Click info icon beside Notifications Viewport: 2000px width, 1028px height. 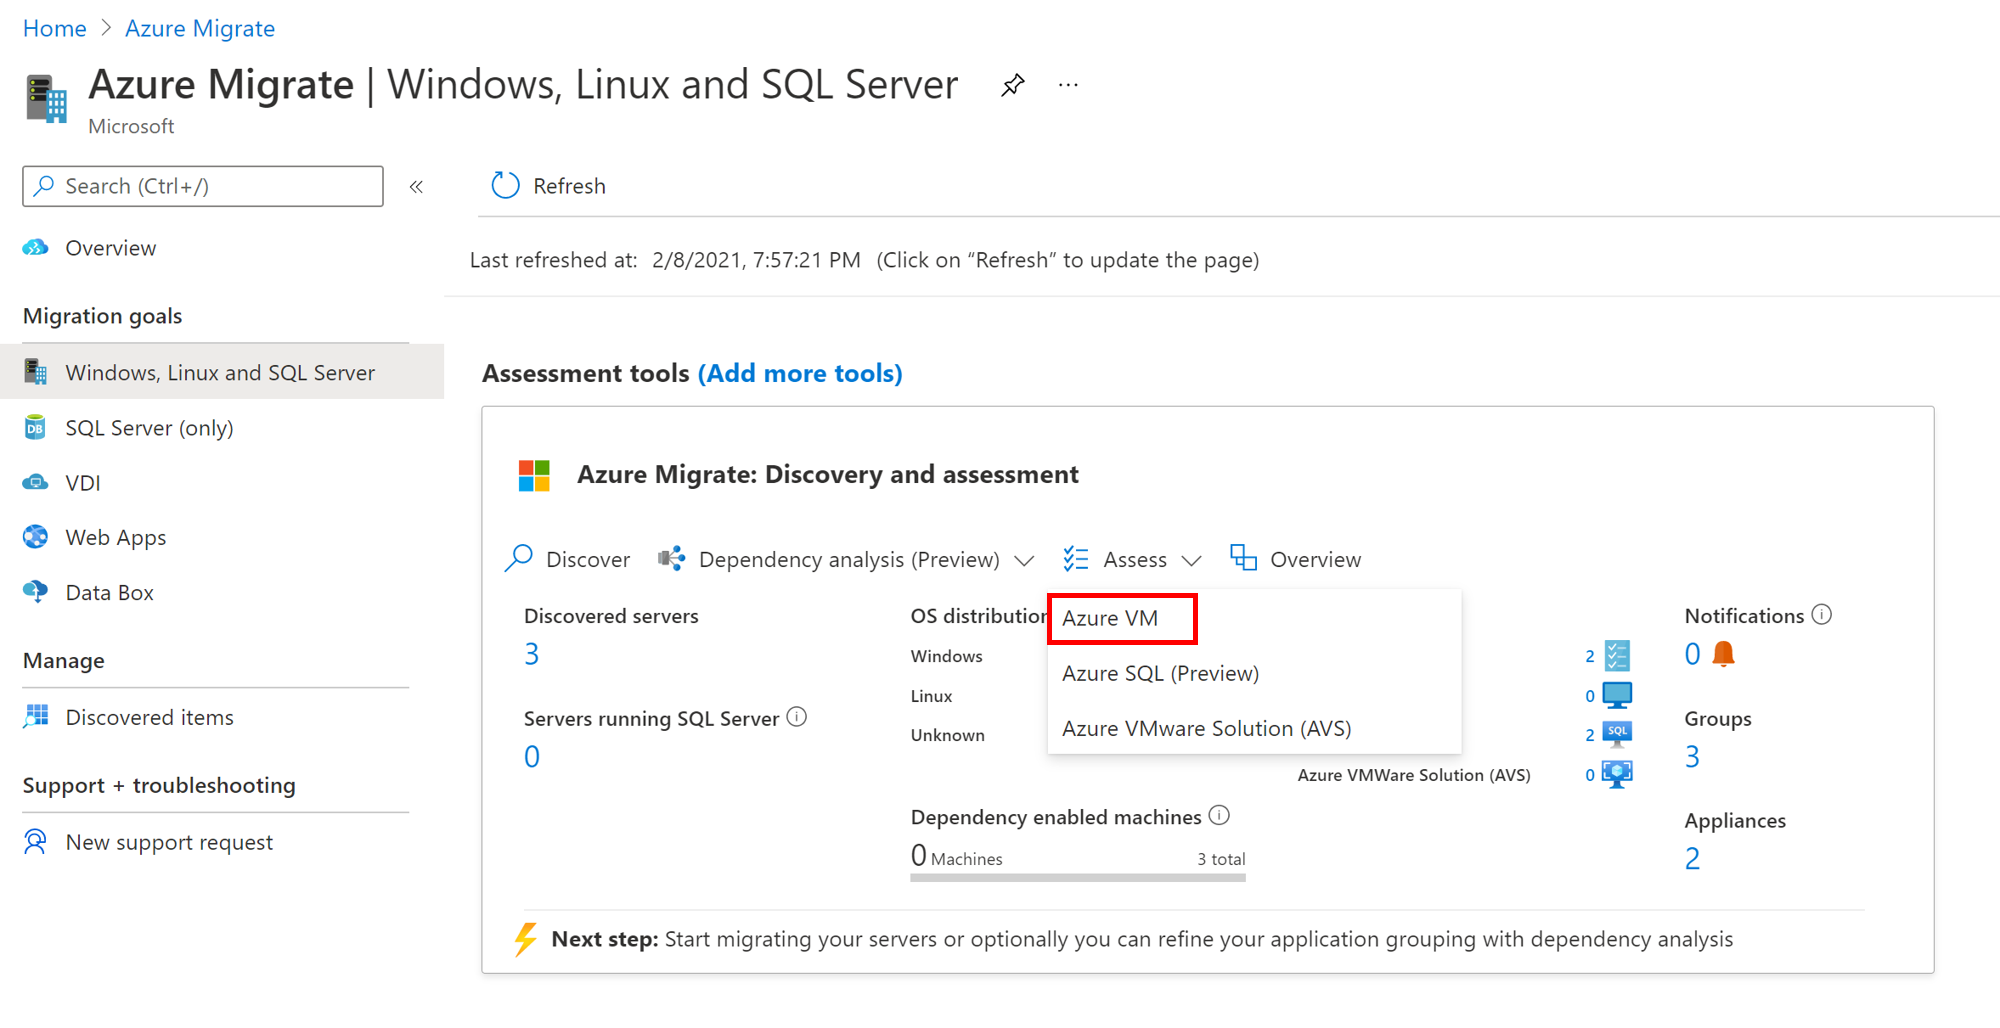[1822, 615]
